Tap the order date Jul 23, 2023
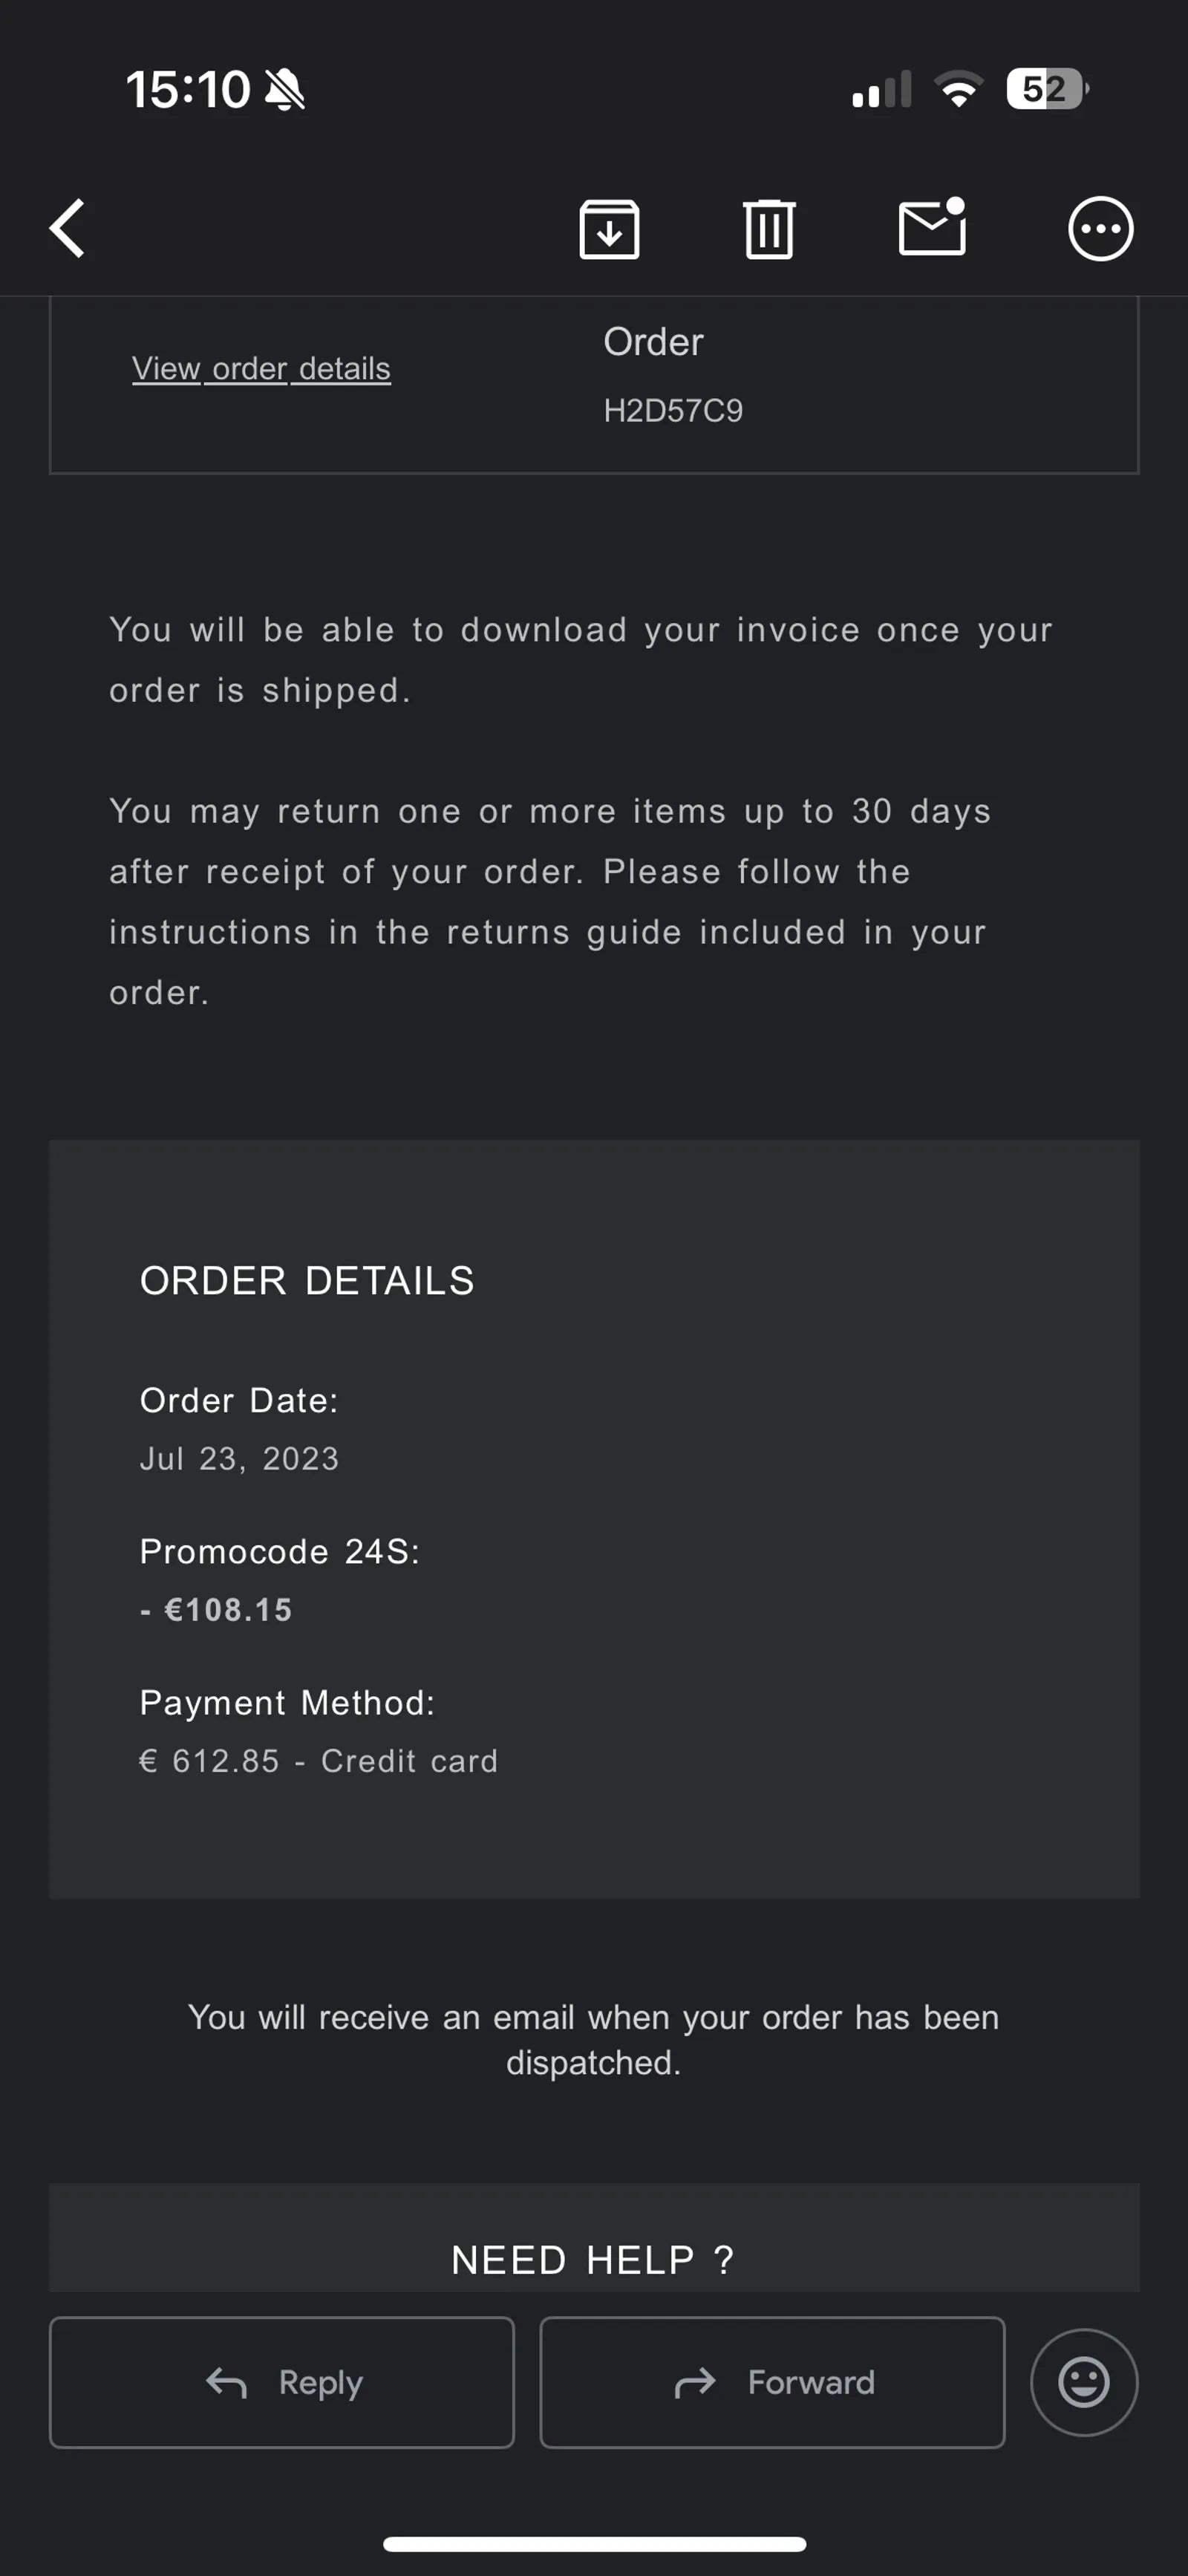This screenshot has height=2576, width=1188. 239,1459
